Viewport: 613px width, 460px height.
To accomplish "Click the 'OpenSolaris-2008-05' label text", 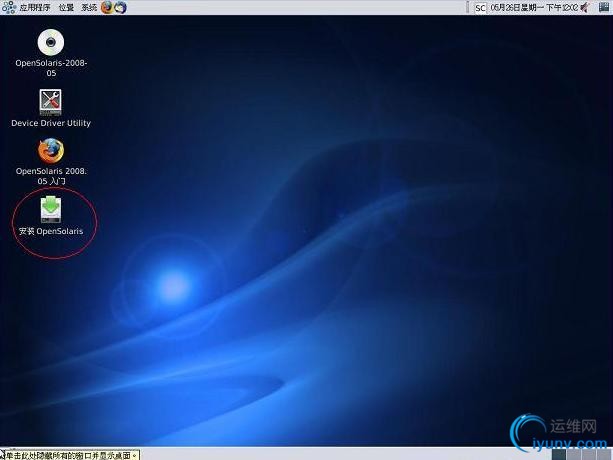I will click(51, 68).
